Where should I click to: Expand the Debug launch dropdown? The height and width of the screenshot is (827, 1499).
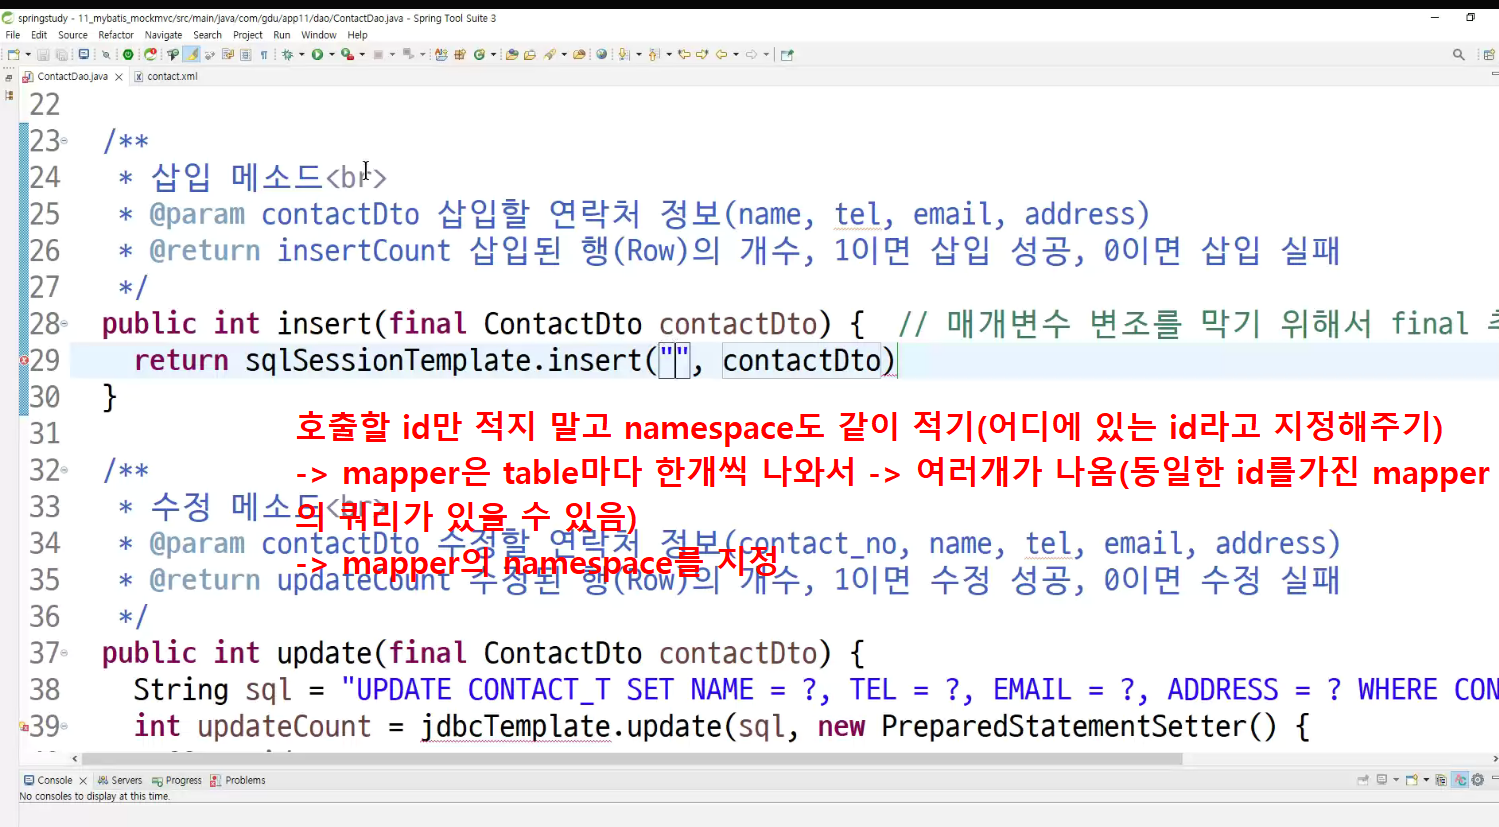(x=302, y=55)
